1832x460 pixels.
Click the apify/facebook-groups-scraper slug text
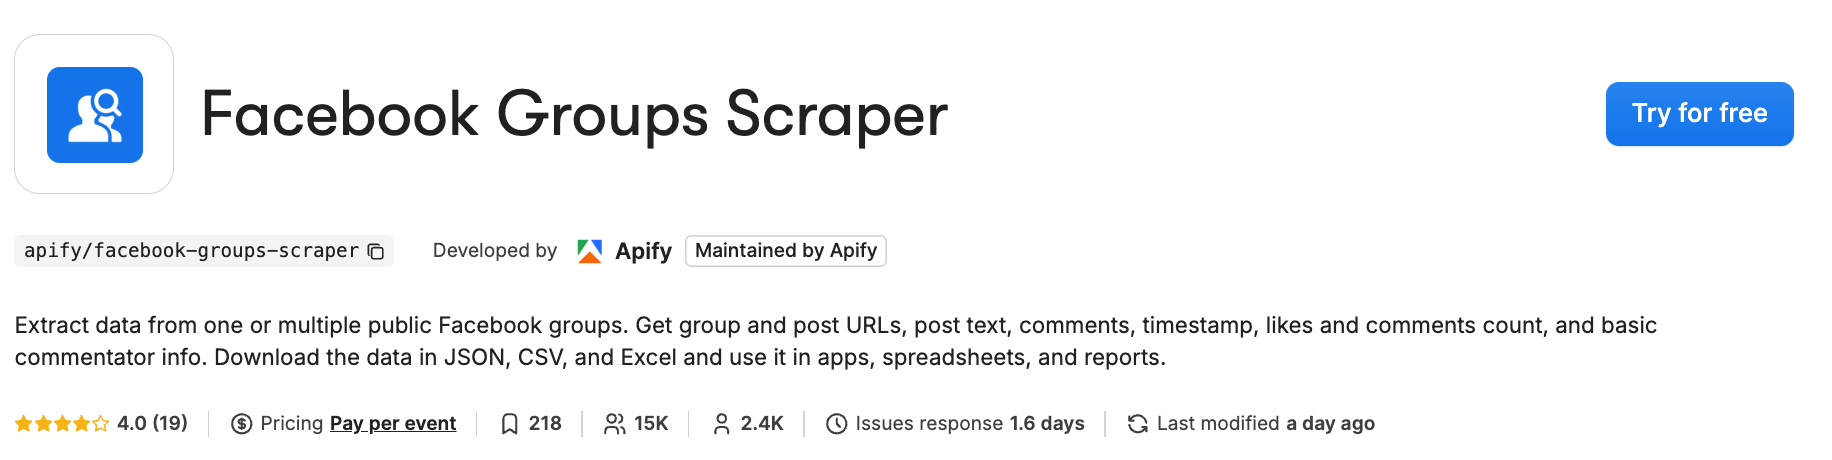pyautogui.click(x=191, y=251)
